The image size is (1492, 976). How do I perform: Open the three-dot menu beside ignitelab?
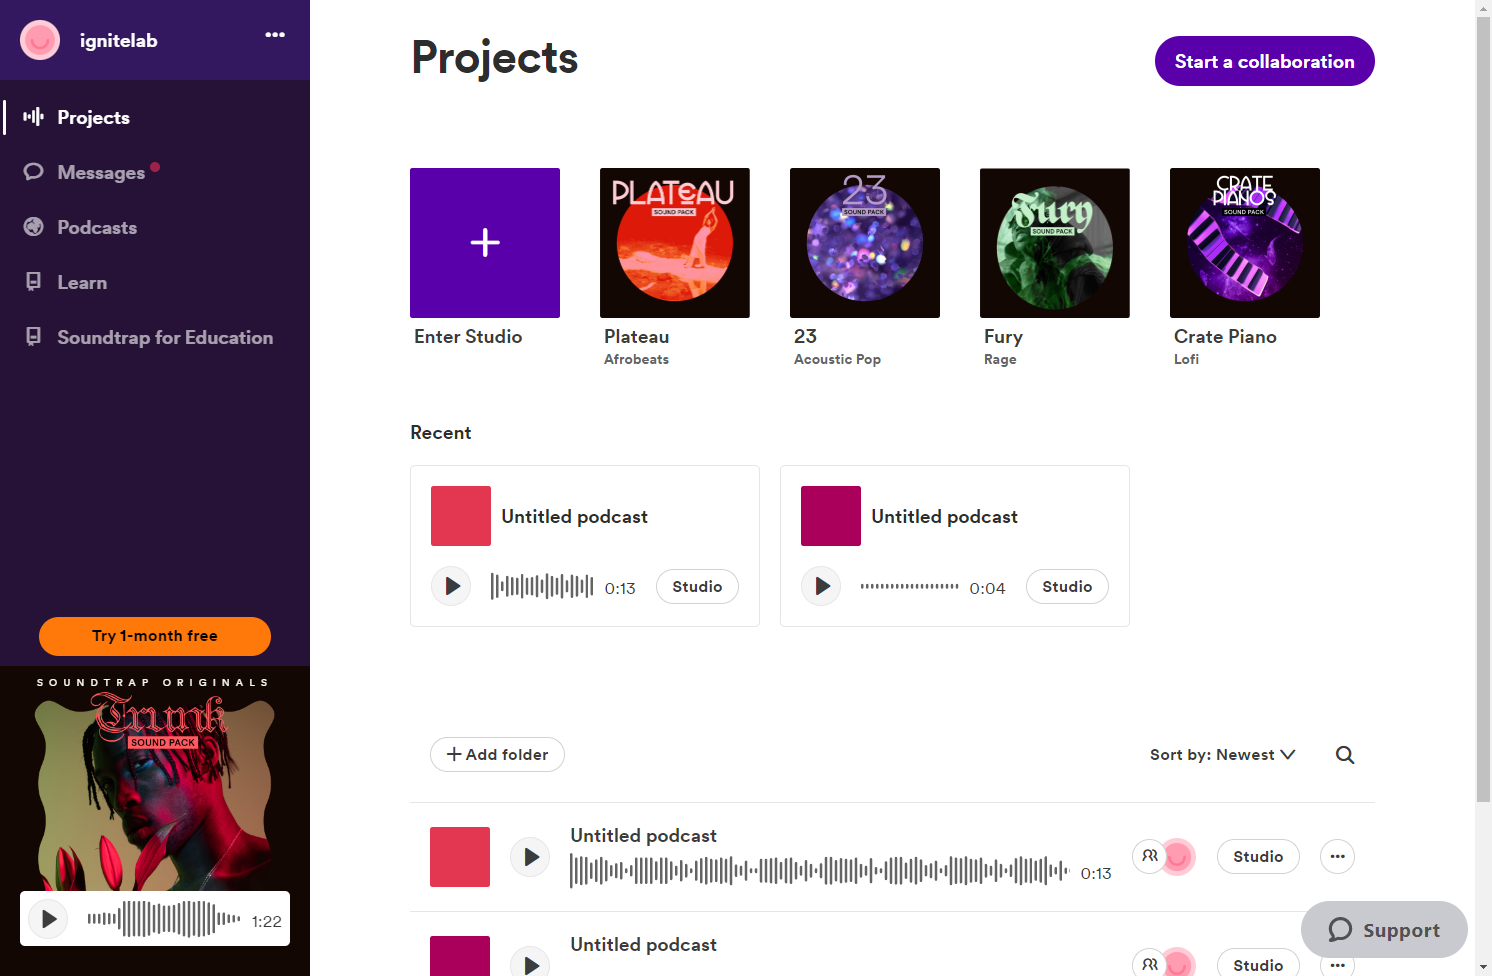pyautogui.click(x=275, y=35)
